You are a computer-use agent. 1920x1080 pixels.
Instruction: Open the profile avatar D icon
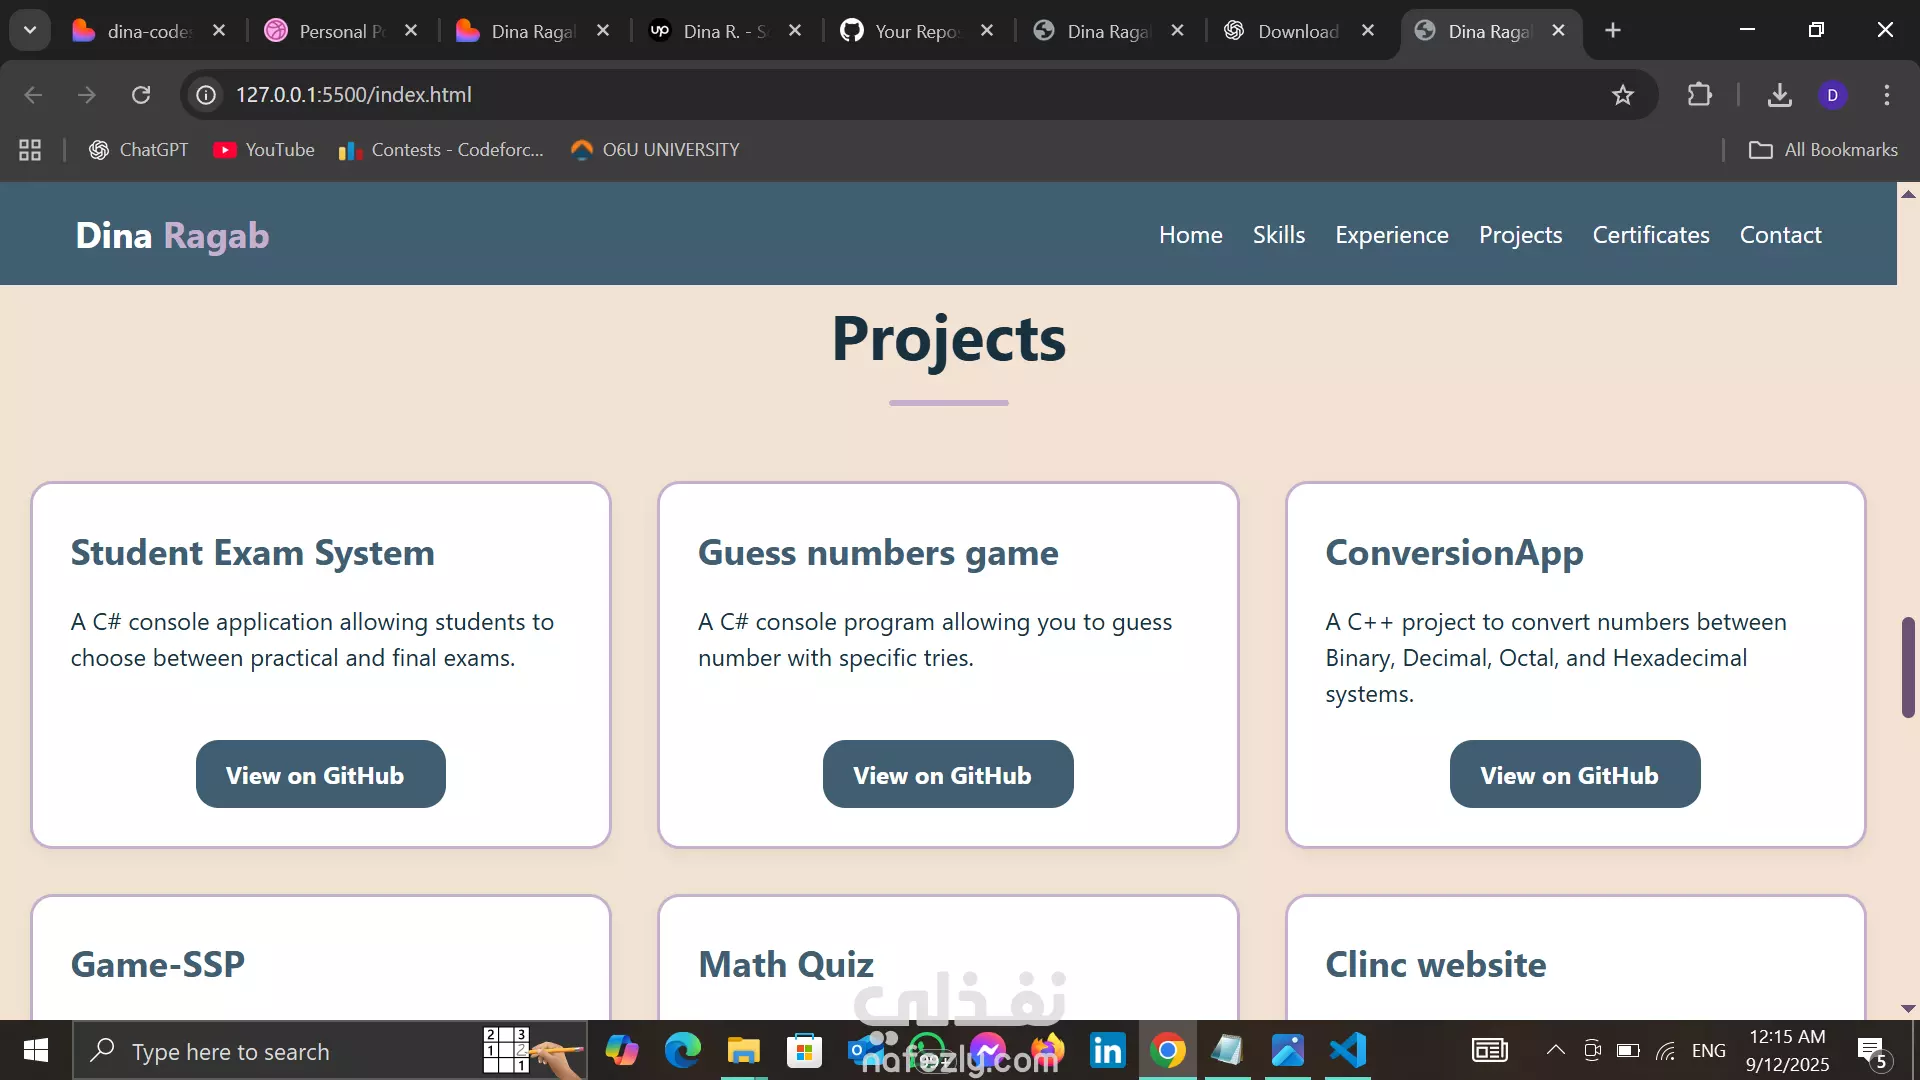(x=1832, y=95)
